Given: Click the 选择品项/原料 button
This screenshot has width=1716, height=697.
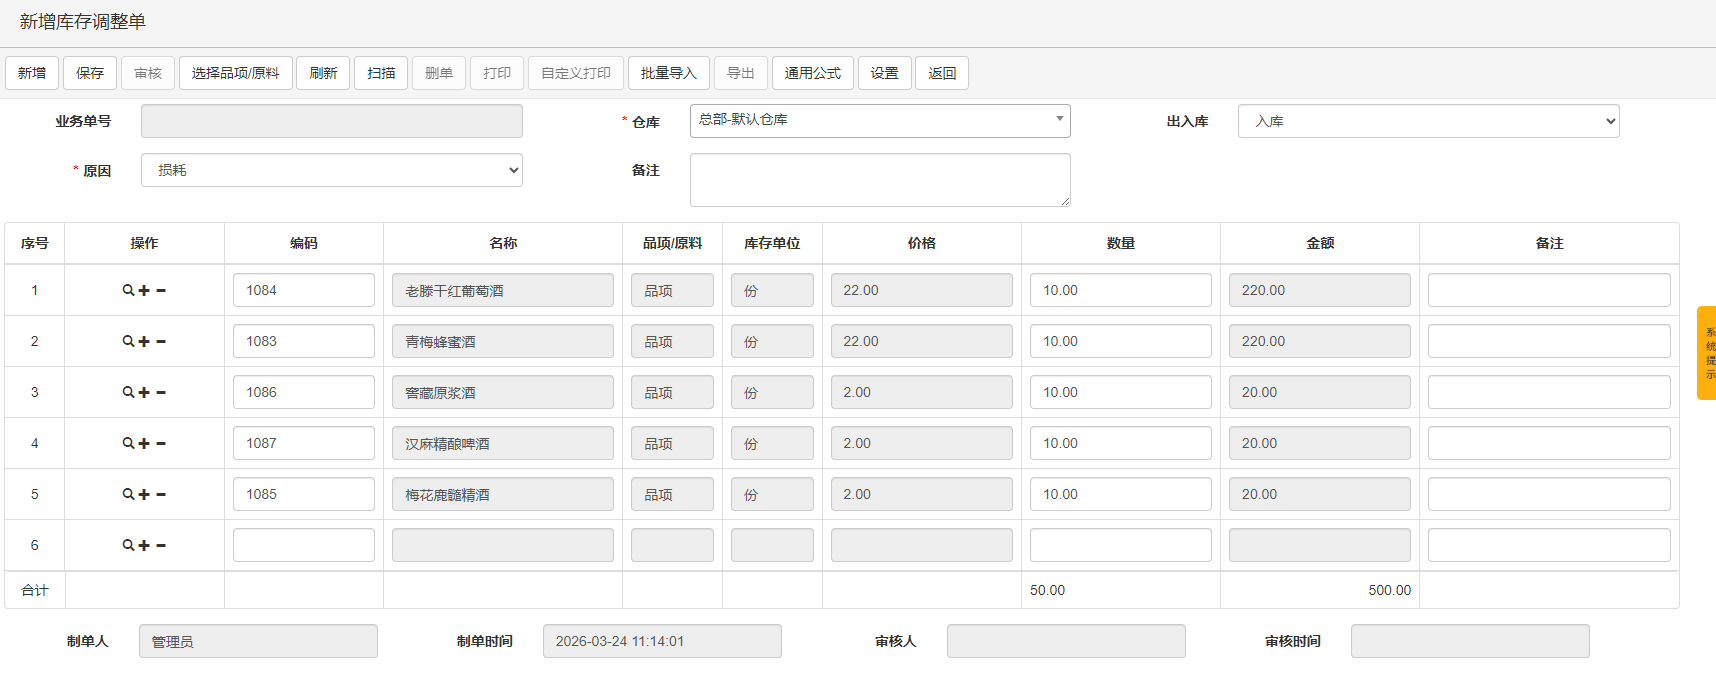Looking at the screenshot, I should (x=235, y=73).
